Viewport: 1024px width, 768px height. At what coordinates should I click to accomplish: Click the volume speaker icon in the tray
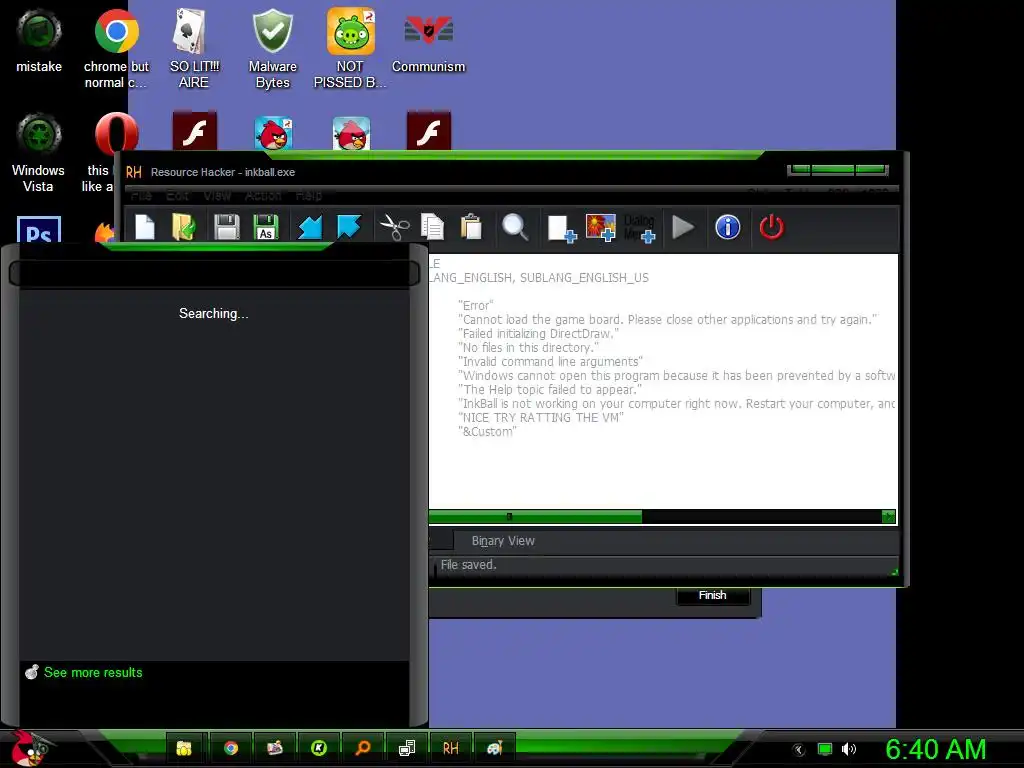(x=849, y=749)
